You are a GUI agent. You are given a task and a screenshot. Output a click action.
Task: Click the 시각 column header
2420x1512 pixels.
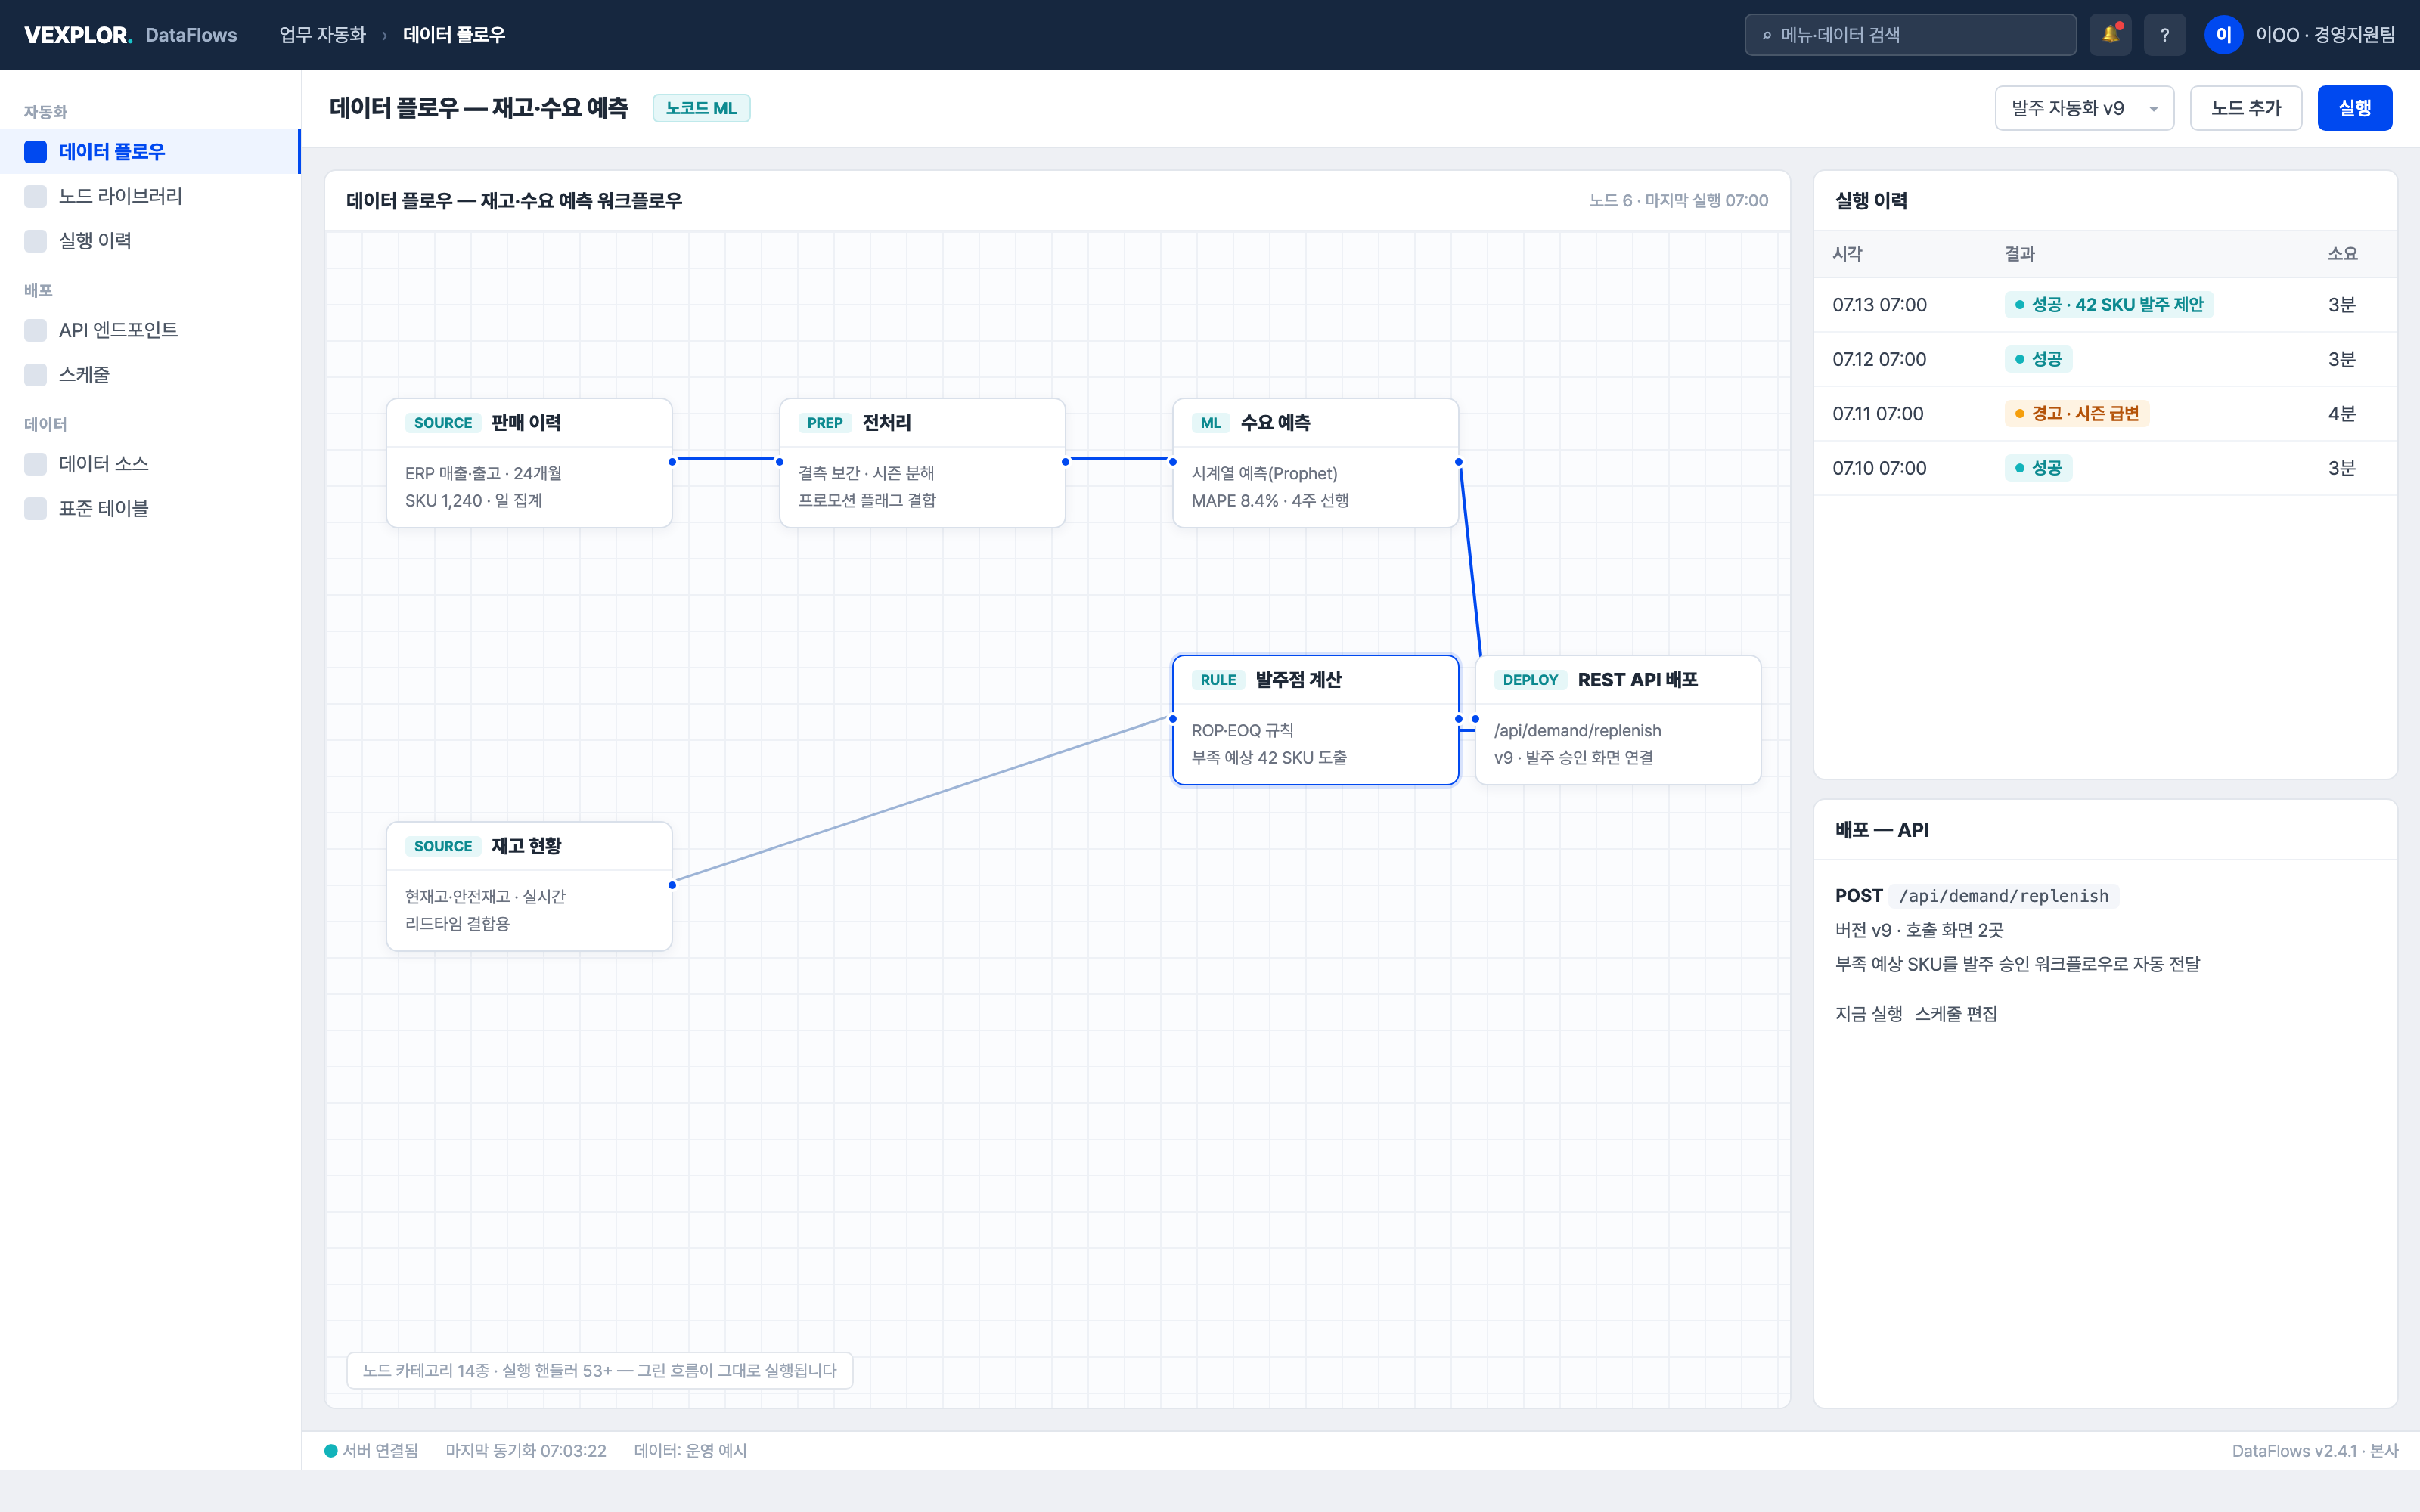coord(1847,254)
